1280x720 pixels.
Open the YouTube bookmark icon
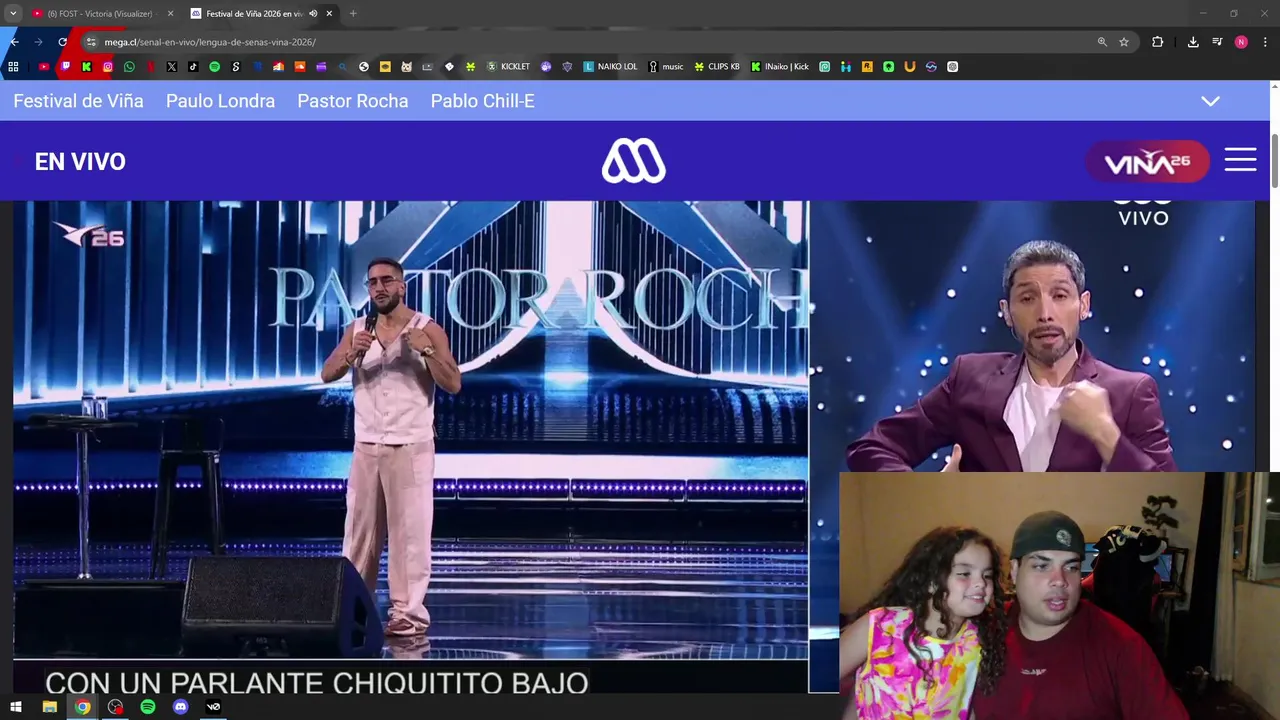click(x=44, y=67)
